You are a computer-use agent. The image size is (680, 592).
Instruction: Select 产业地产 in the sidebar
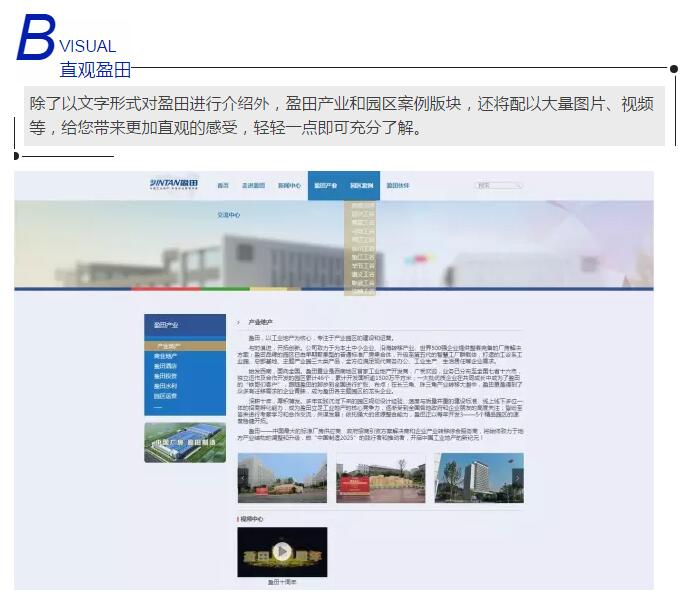pos(167,346)
